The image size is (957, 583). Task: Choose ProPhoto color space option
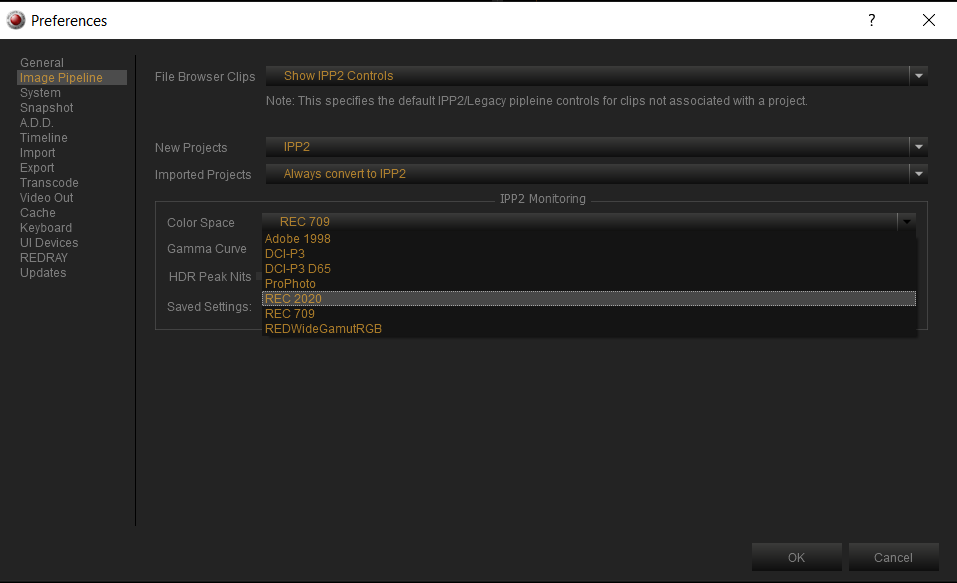pos(589,283)
